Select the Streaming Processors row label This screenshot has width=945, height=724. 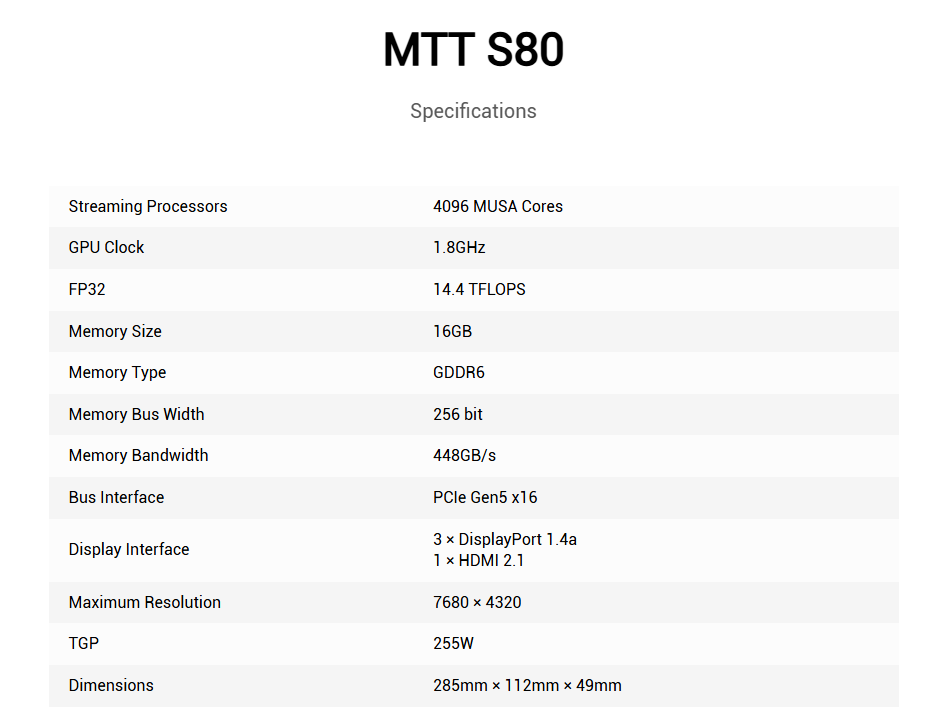pos(148,206)
